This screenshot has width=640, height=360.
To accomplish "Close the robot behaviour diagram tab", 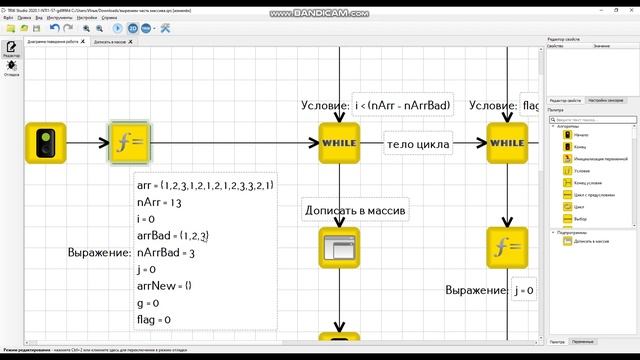I will click(83, 42).
